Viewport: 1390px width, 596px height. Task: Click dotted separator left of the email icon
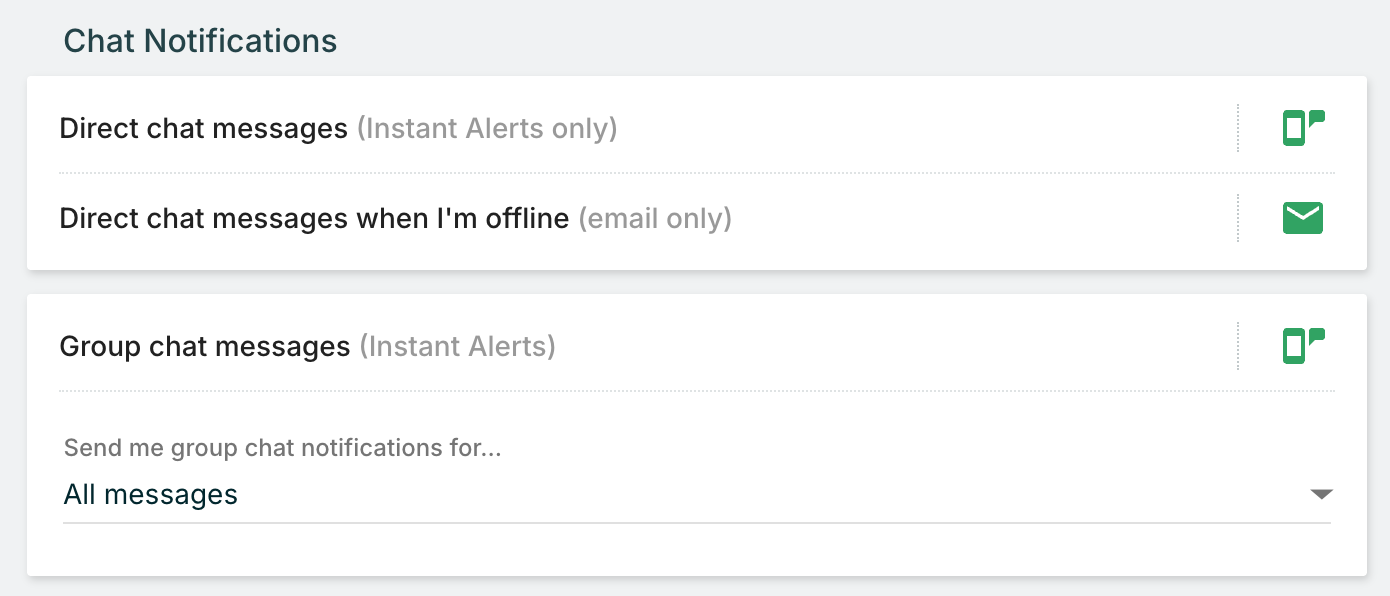[1238, 218]
